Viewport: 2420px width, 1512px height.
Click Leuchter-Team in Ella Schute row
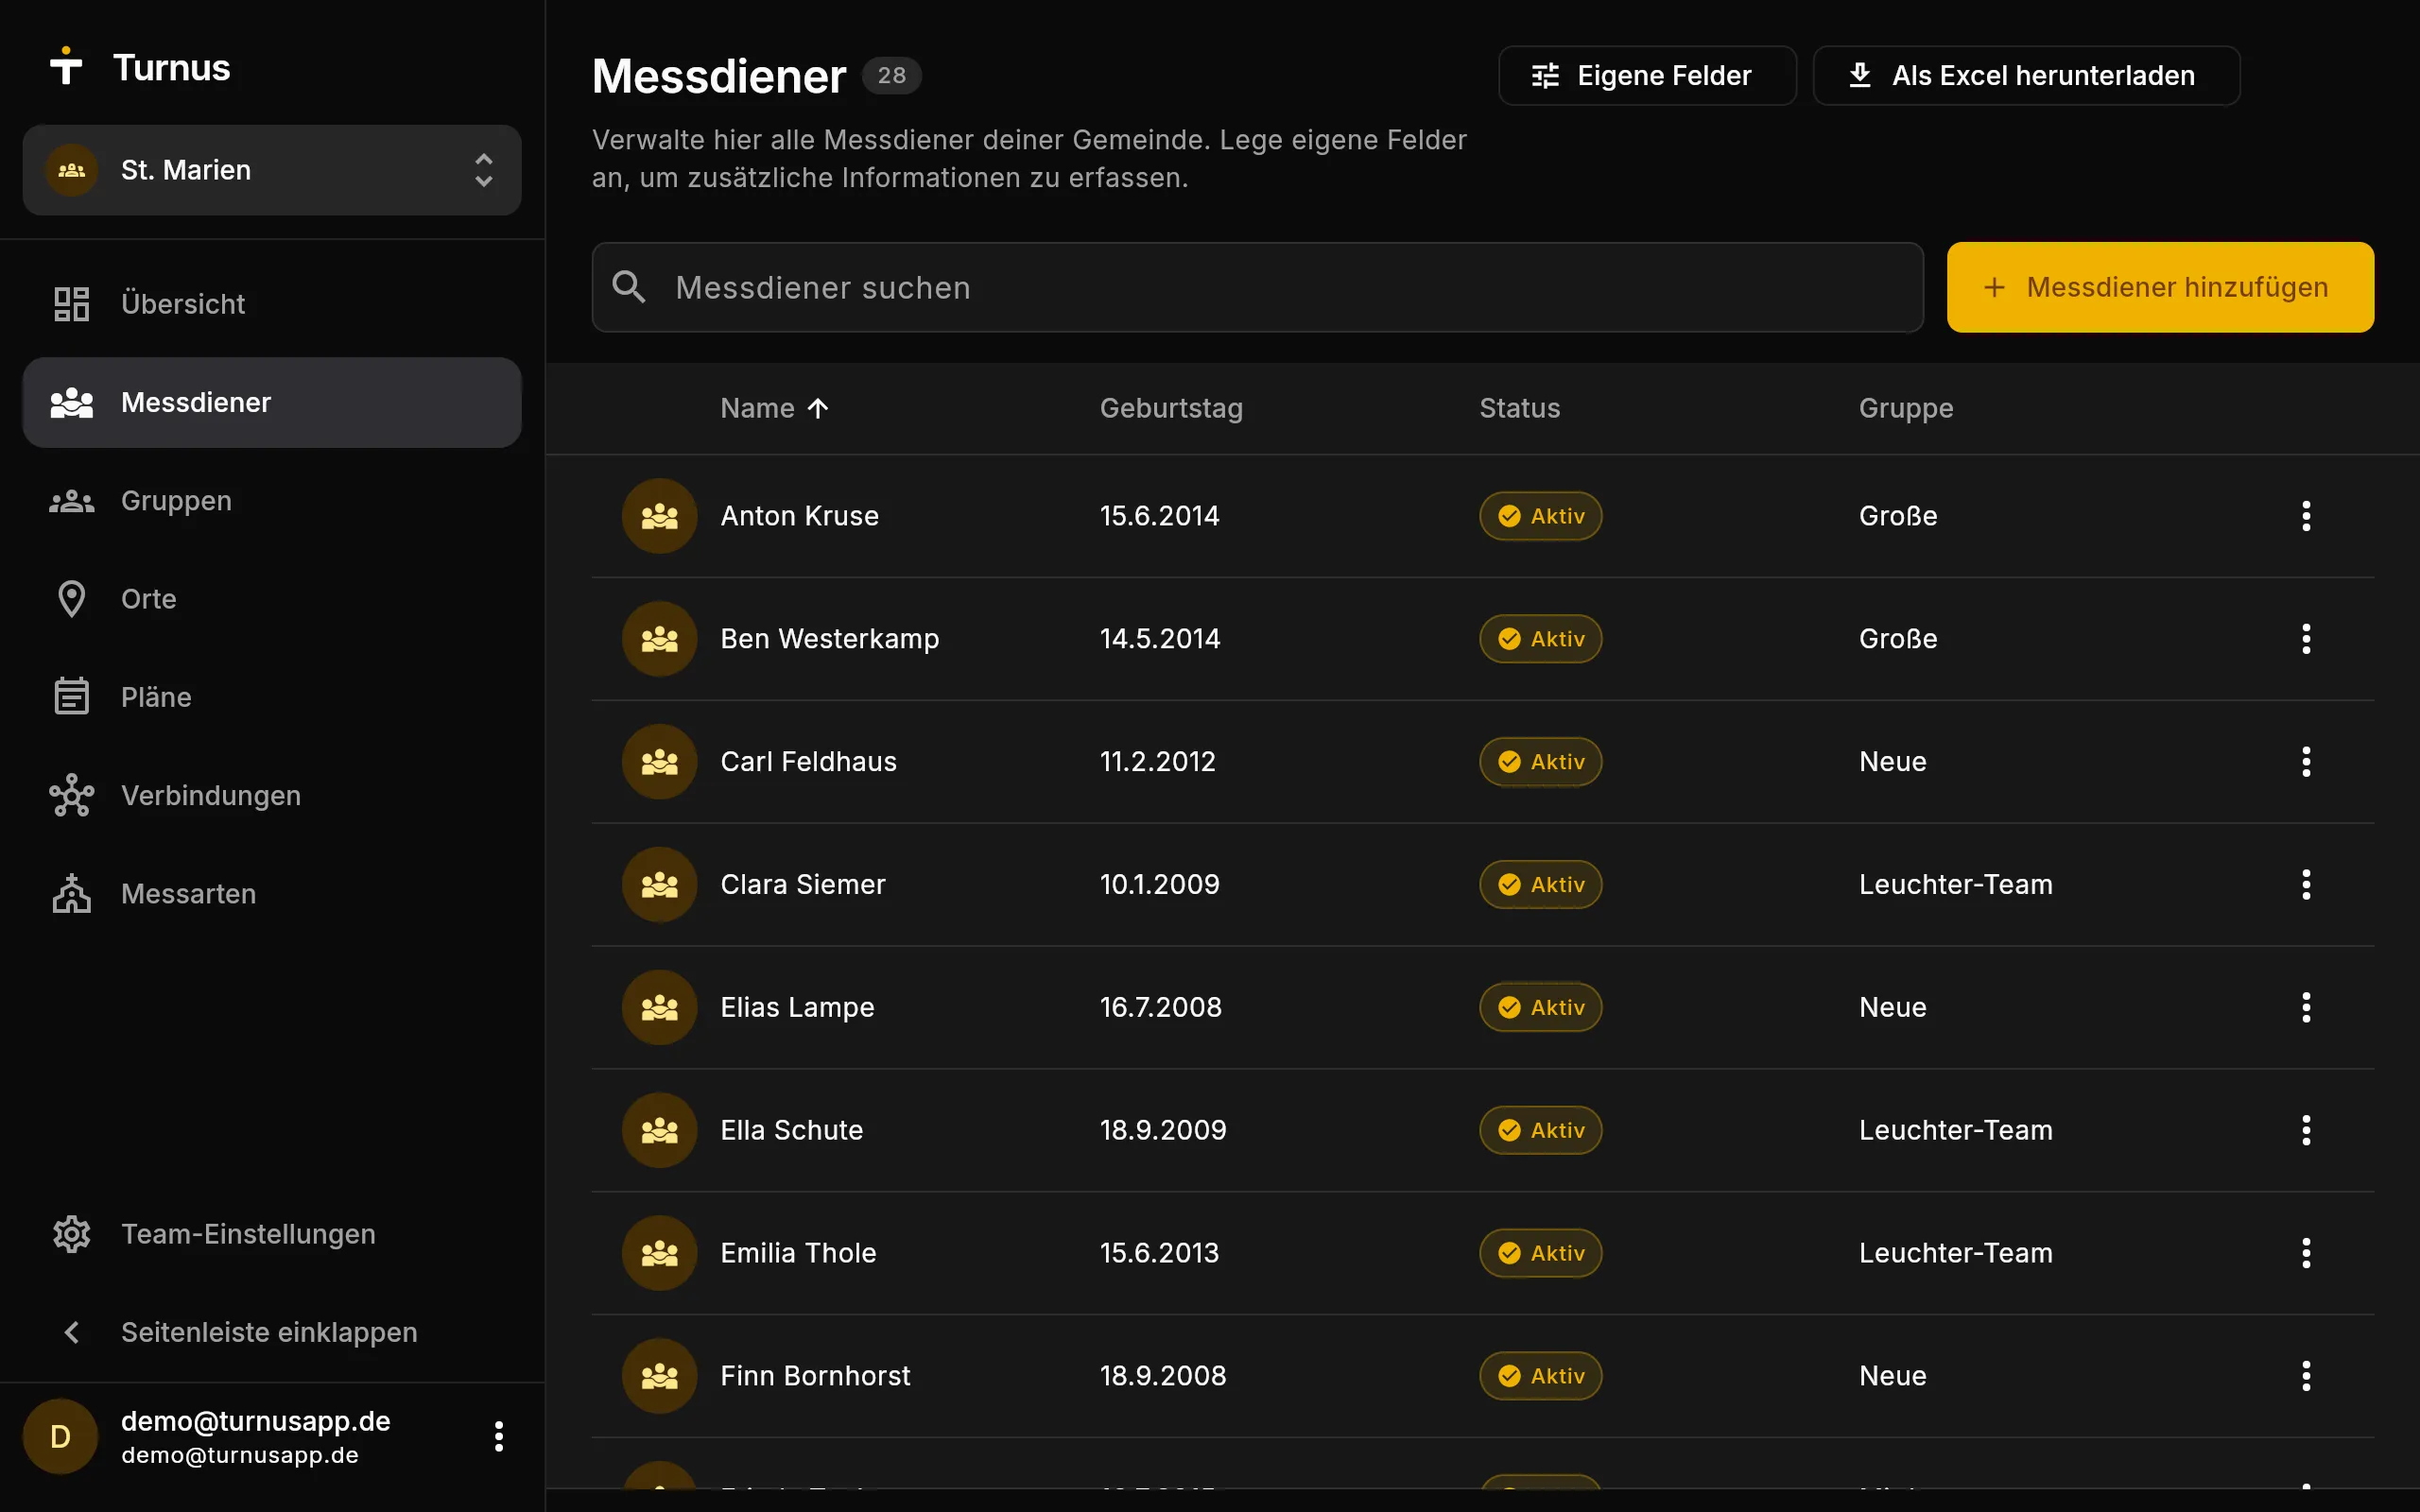pyautogui.click(x=1955, y=1130)
